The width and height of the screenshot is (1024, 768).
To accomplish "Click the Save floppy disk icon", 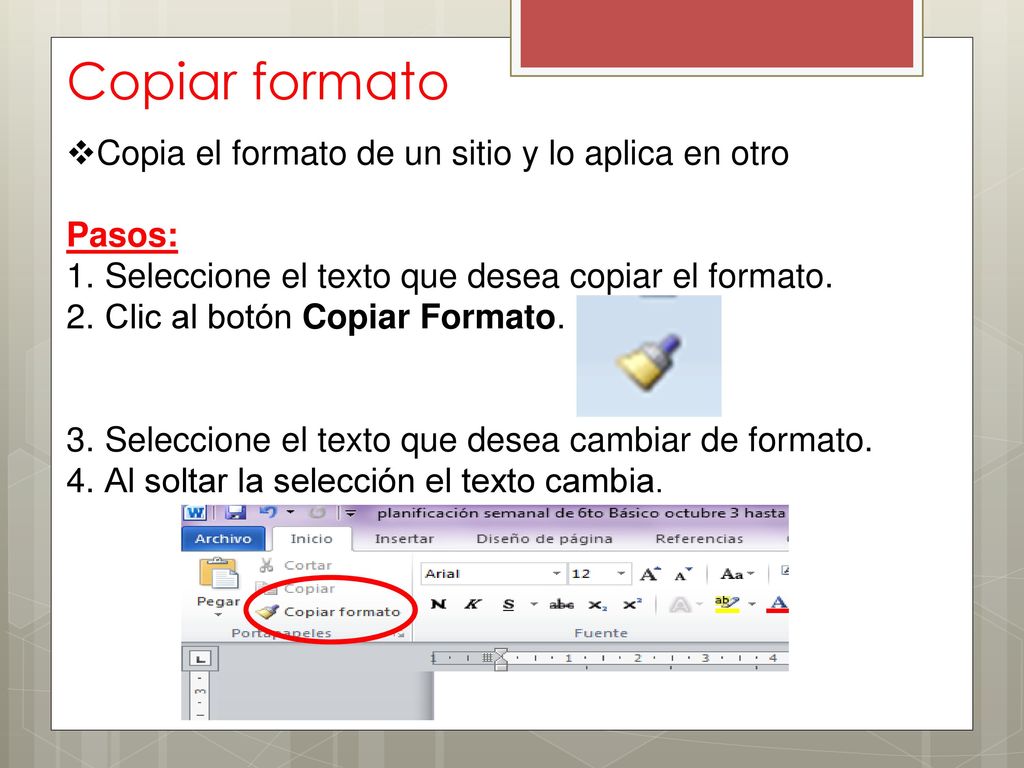I will tap(234, 513).
